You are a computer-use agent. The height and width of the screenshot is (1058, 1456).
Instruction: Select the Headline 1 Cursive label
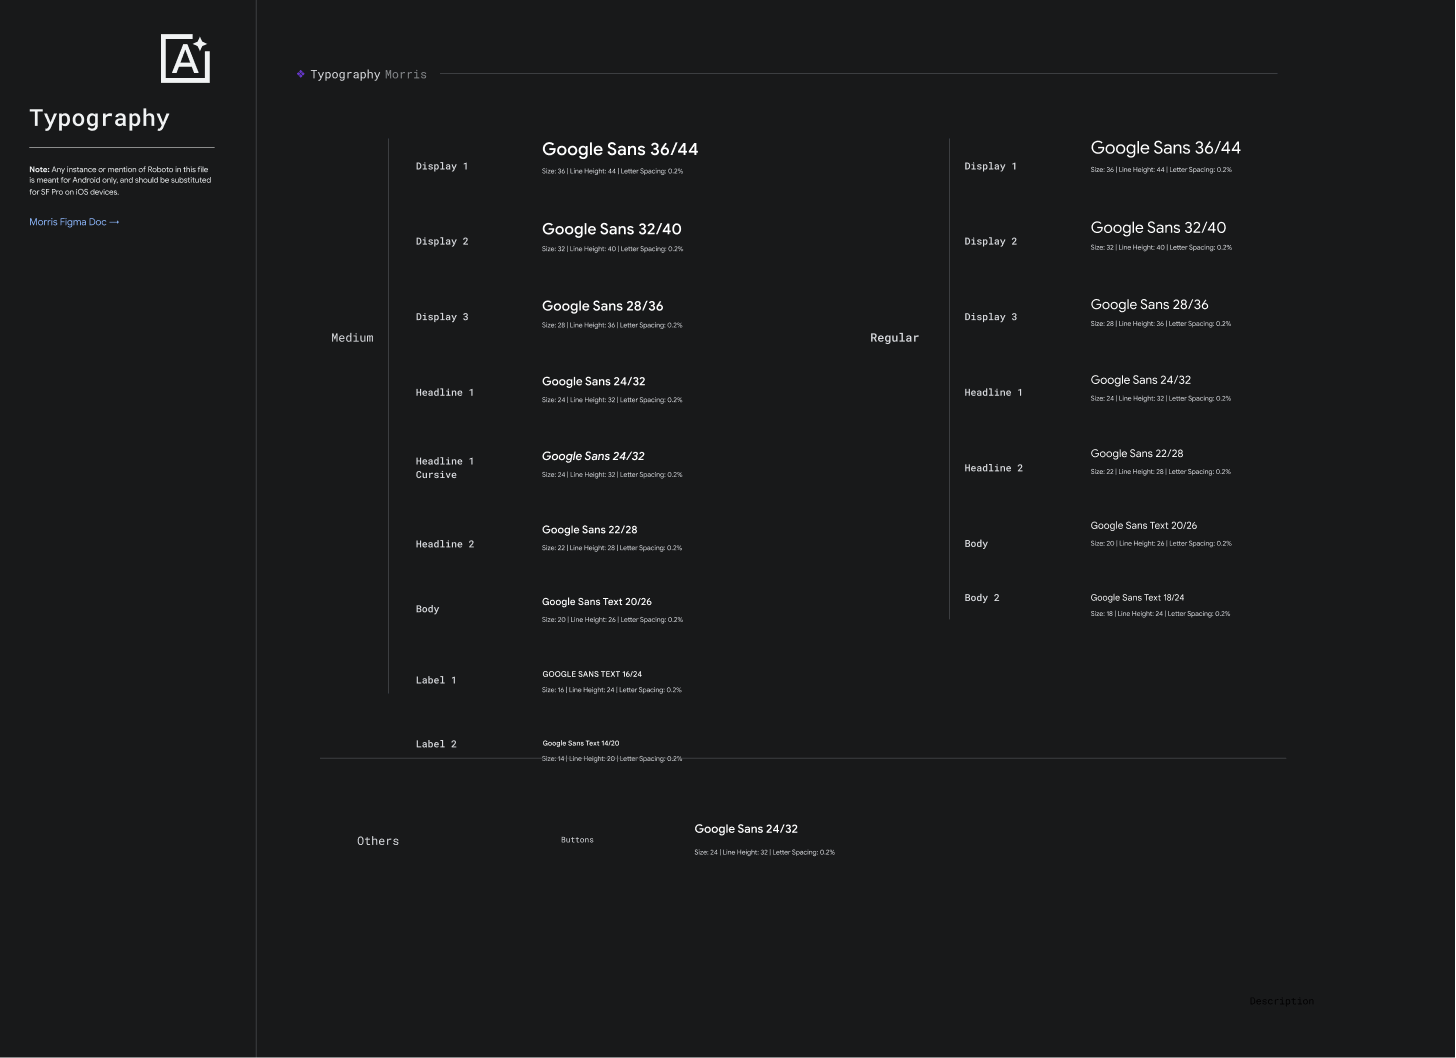[x=445, y=468]
